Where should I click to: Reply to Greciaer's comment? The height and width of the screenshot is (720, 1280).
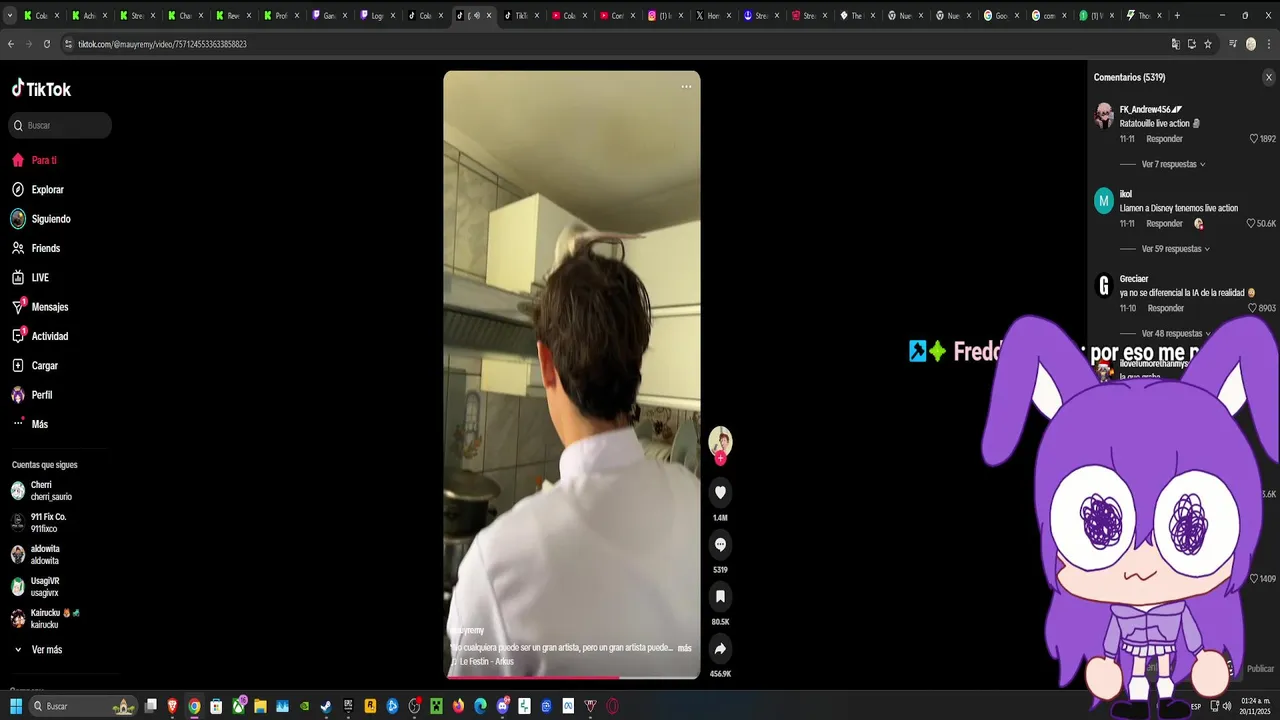click(x=1166, y=308)
